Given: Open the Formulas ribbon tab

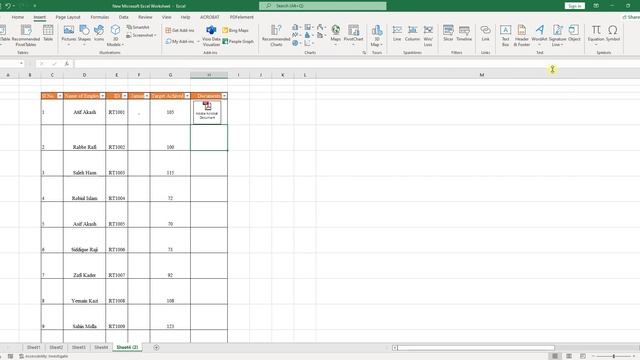Looking at the screenshot, I should (100, 17).
